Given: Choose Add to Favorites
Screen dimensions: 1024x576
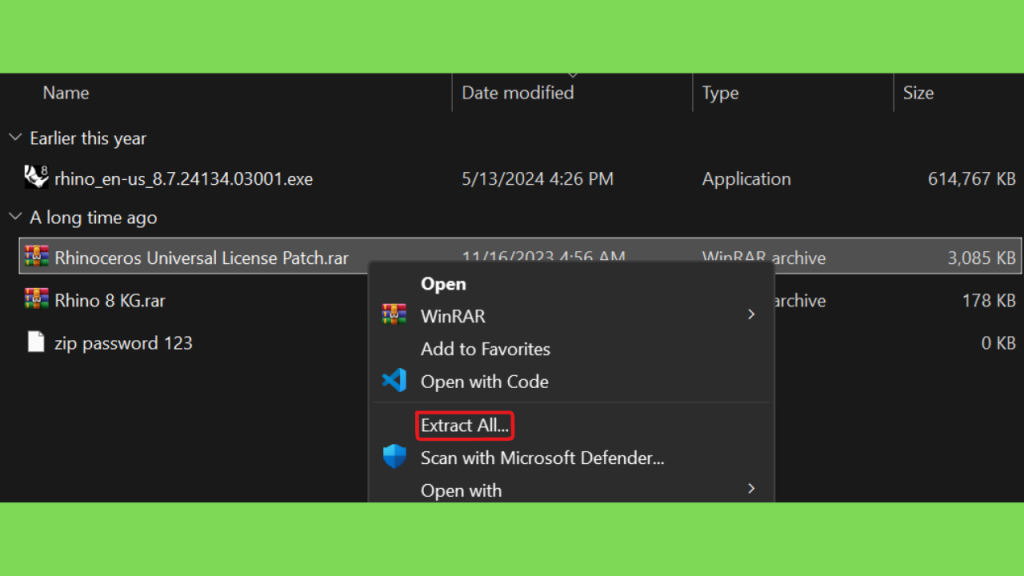Looking at the screenshot, I should (x=485, y=349).
